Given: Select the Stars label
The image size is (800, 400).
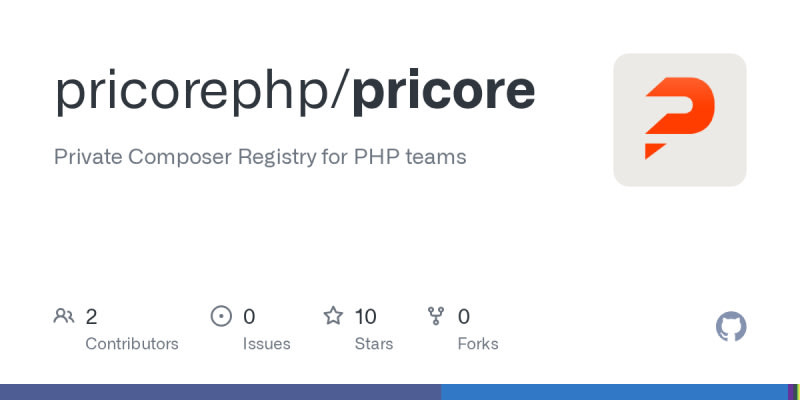Looking at the screenshot, I should coord(374,344).
